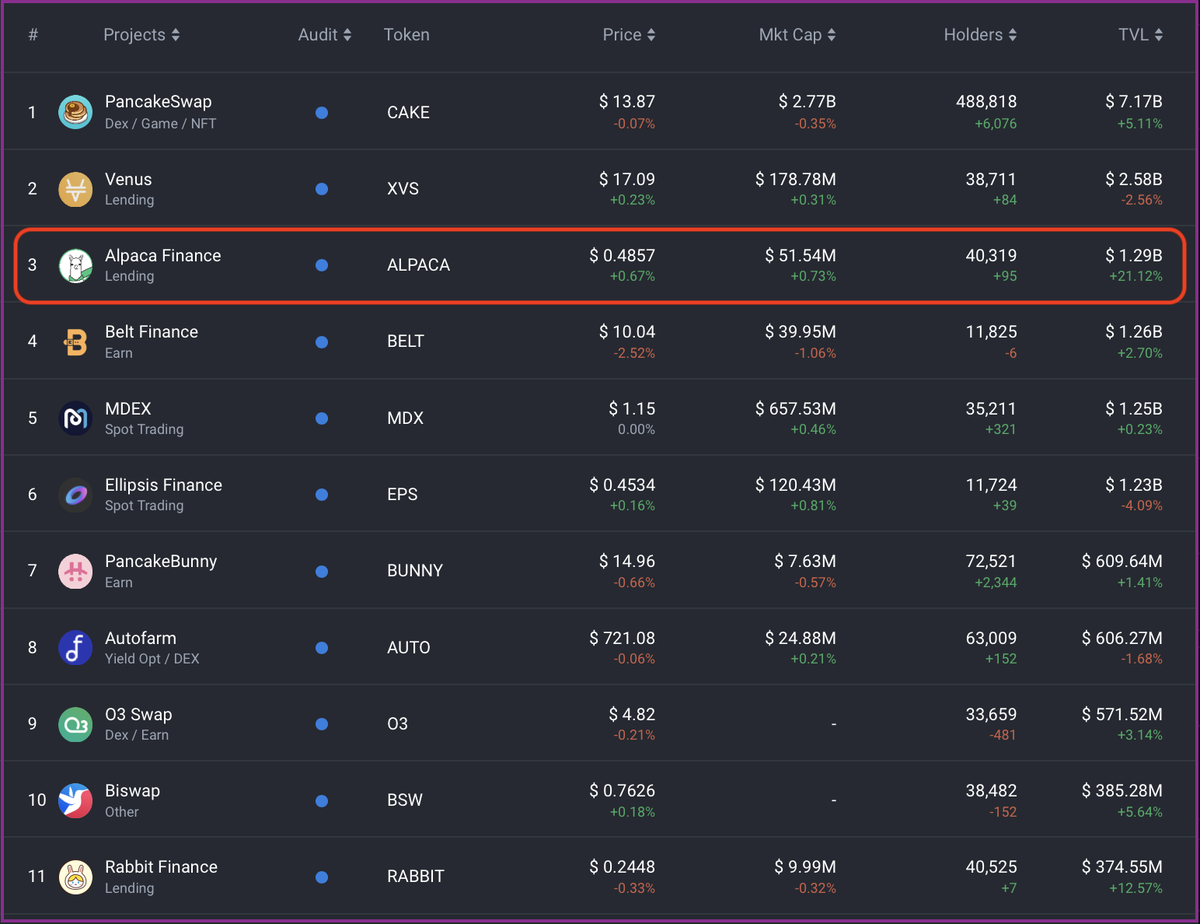
Task: Click the $ 7.17B TVL value
Action: click(x=1134, y=102)
